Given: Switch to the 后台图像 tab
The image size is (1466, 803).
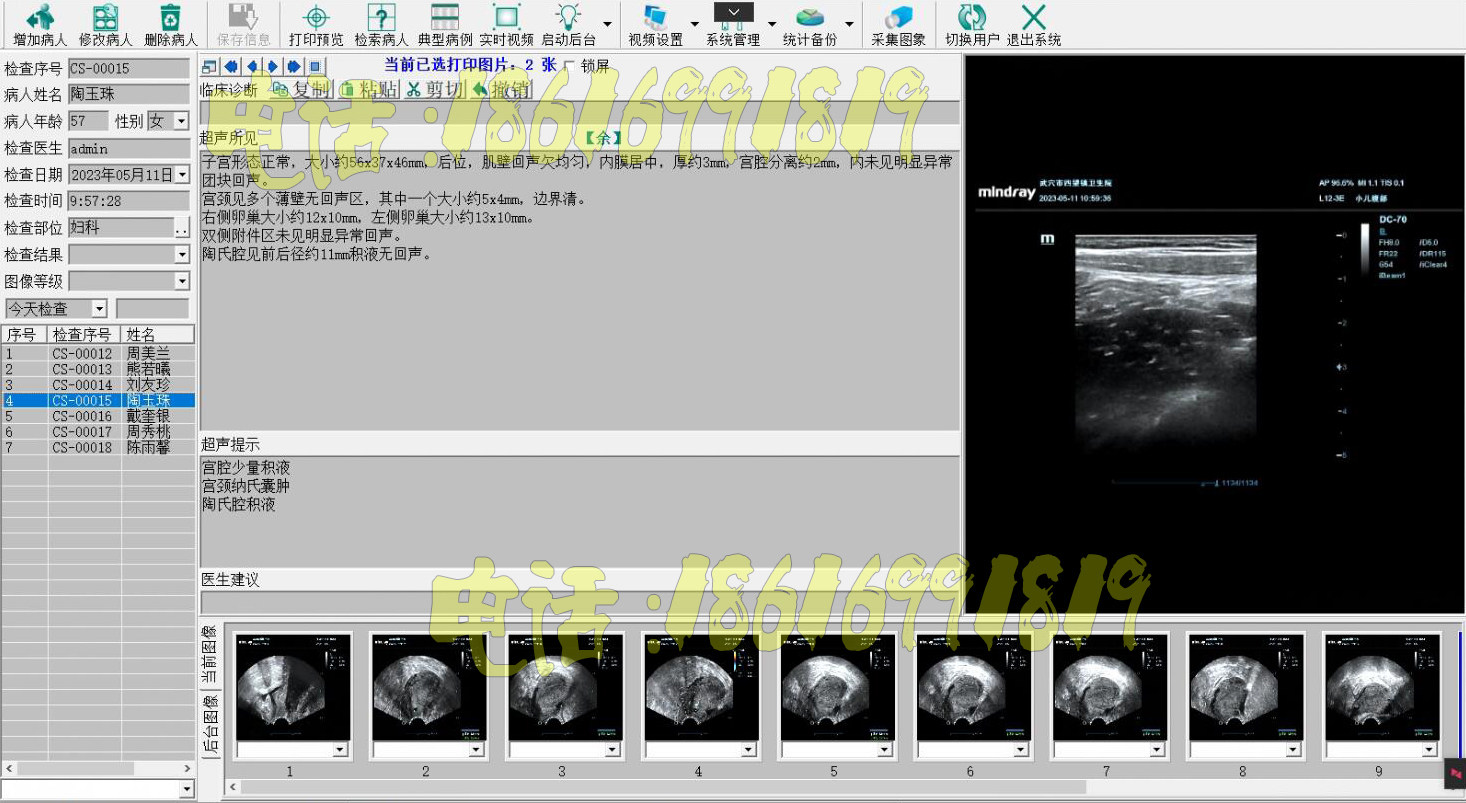Looking at the screenshot, I should 210,725.
